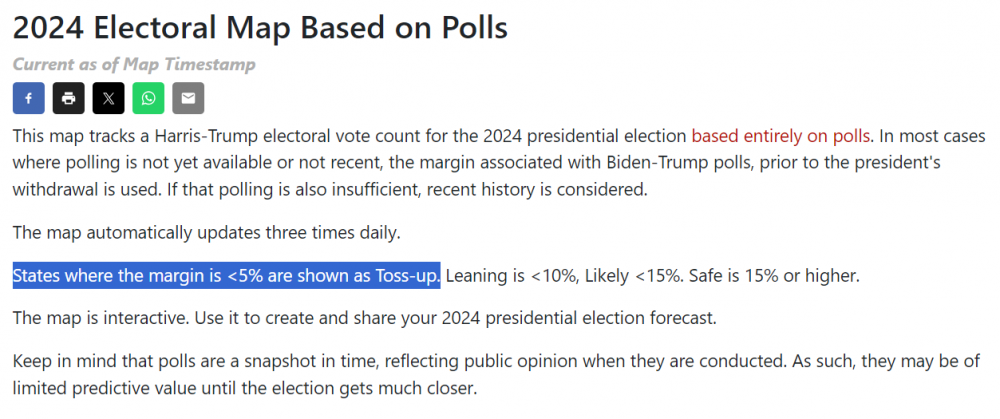
Task: Open the "based entirely on polls" link
Action: click(782, 135)
